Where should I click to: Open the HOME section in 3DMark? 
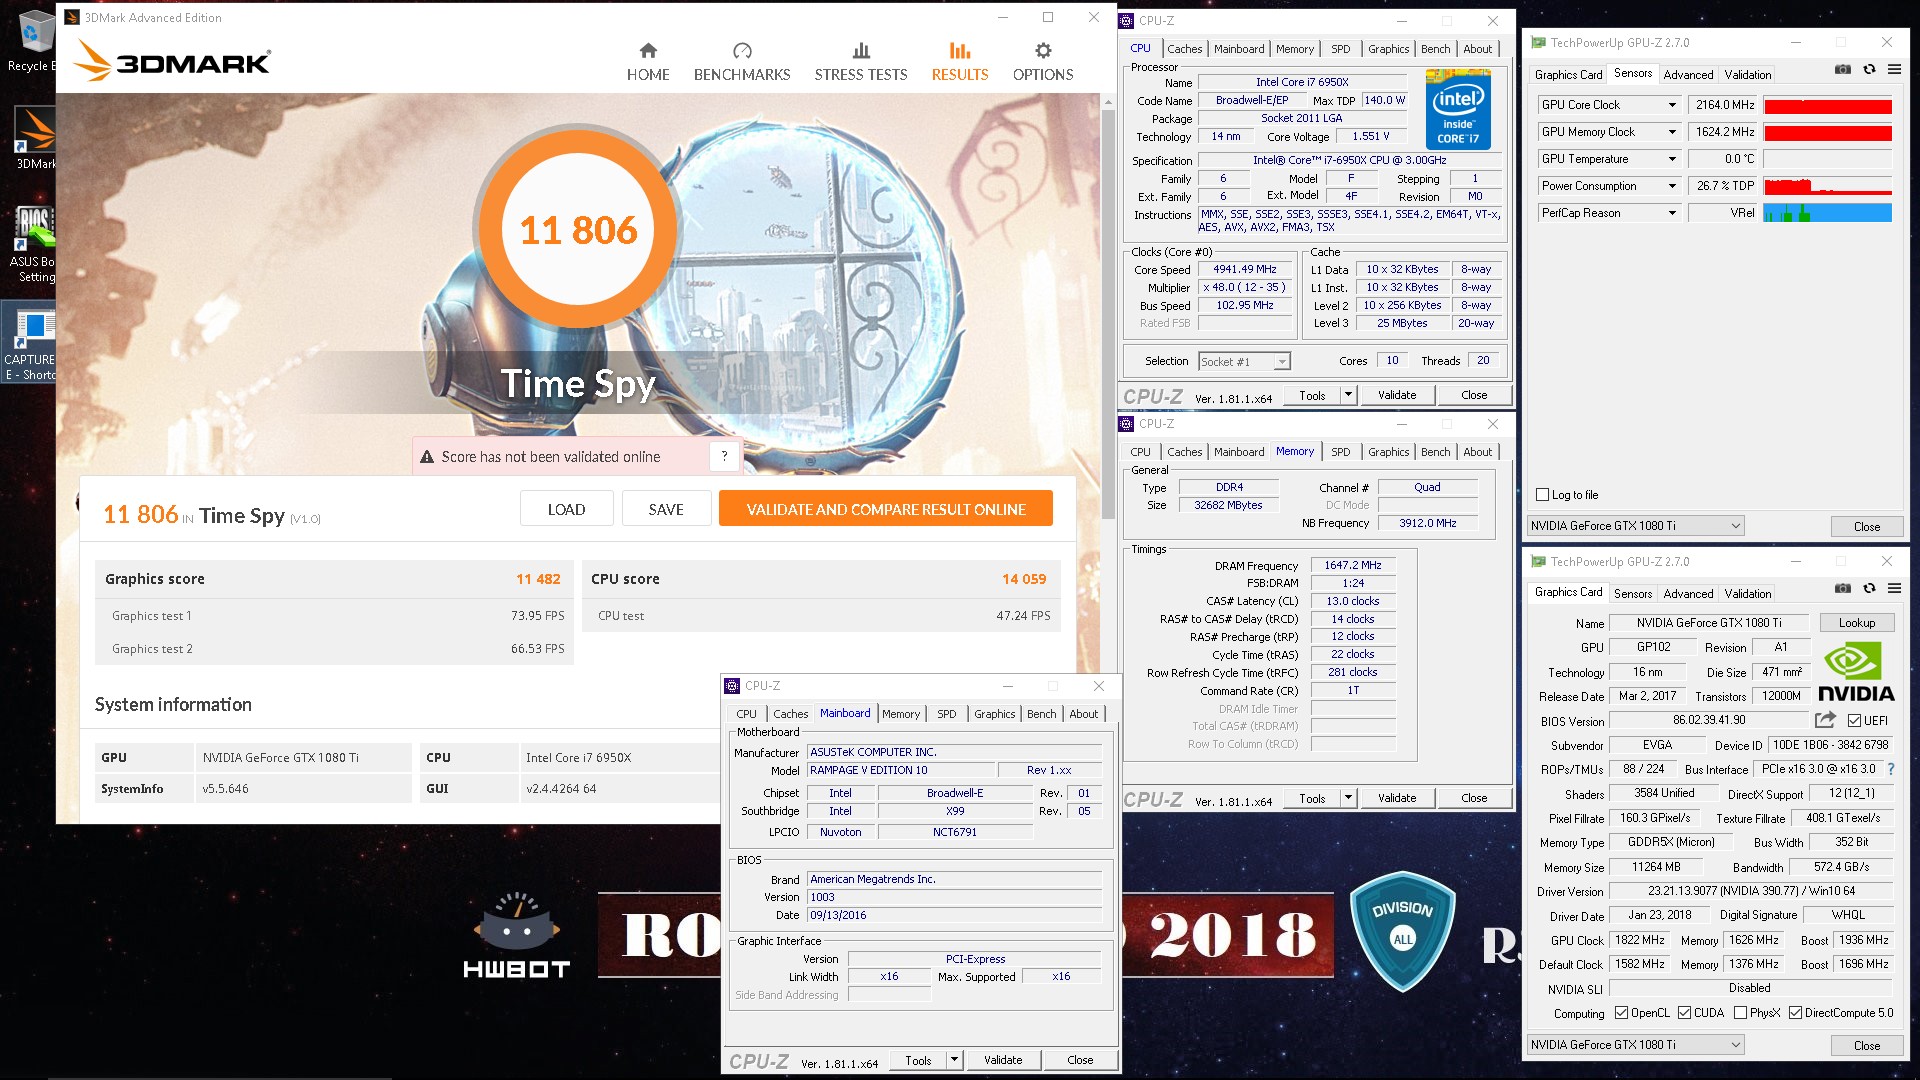point(648,62)
